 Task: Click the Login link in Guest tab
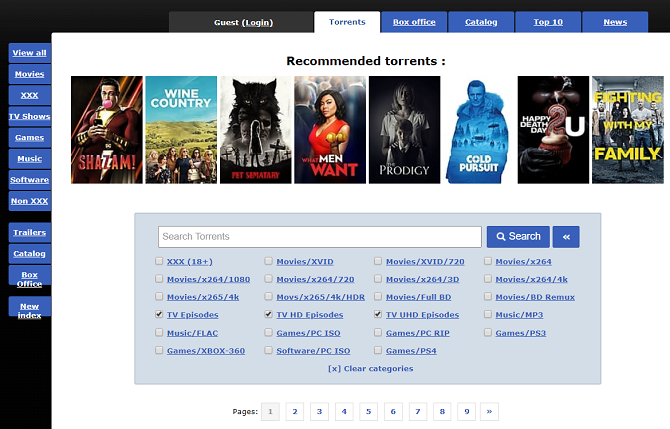click(258, 23)
